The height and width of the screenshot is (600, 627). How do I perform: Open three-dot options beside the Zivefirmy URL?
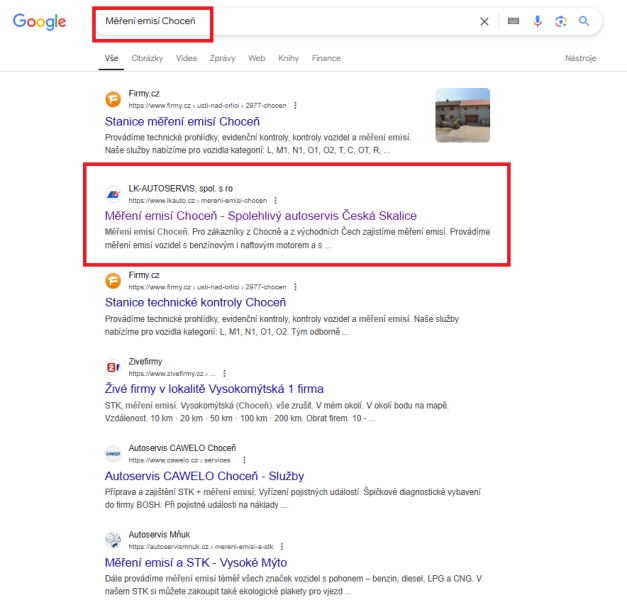click(224, 374)
